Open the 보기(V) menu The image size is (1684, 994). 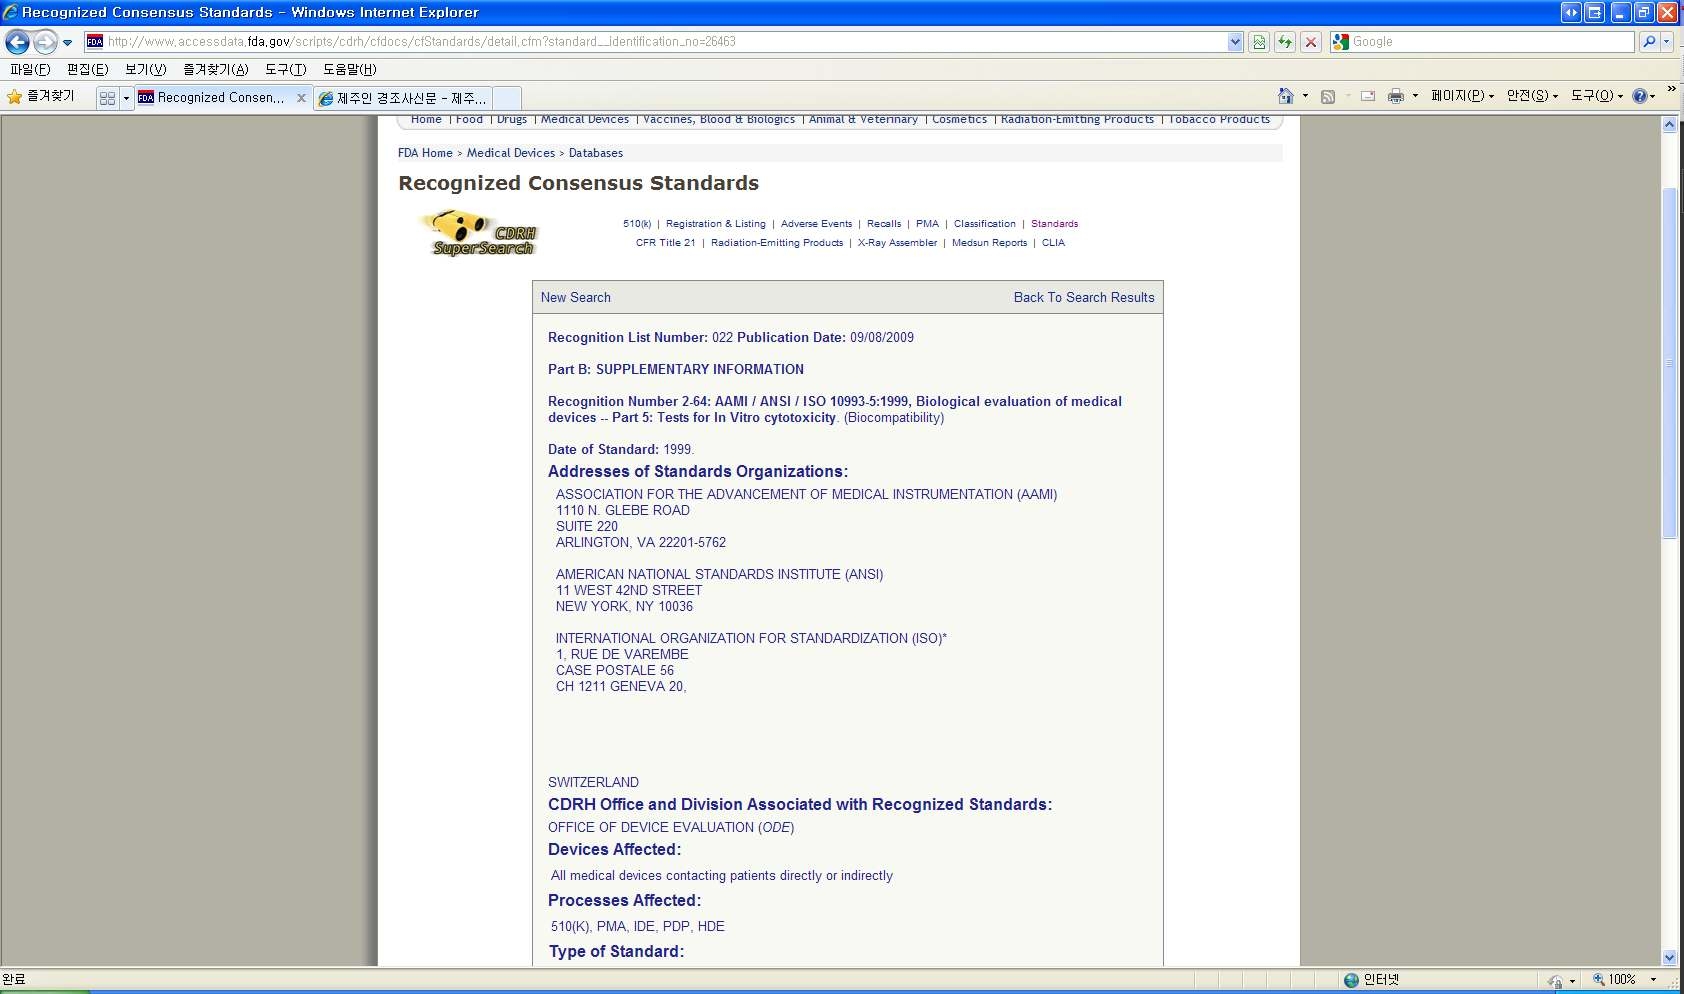tap(146, 69)
